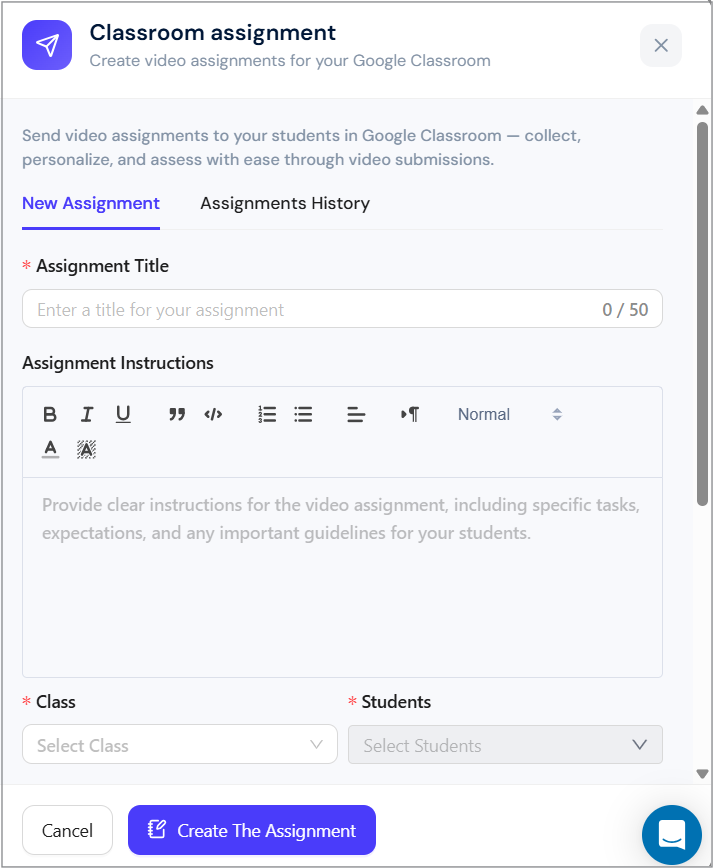Focus the Assignment Title input field
The width and height of the screenshot is (713, 868).
coord(342,309)
